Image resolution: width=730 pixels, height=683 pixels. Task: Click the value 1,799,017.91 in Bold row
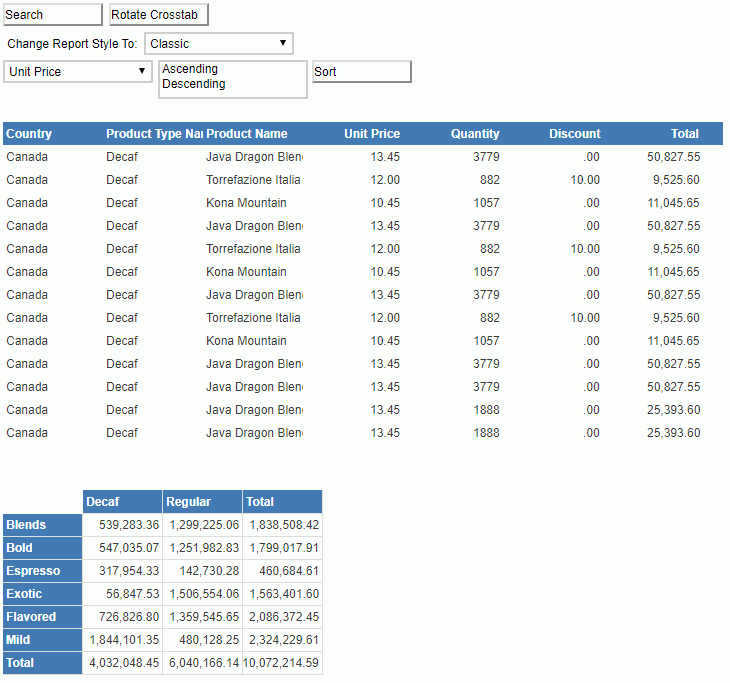pyautogui.click(x=284, y=548)
